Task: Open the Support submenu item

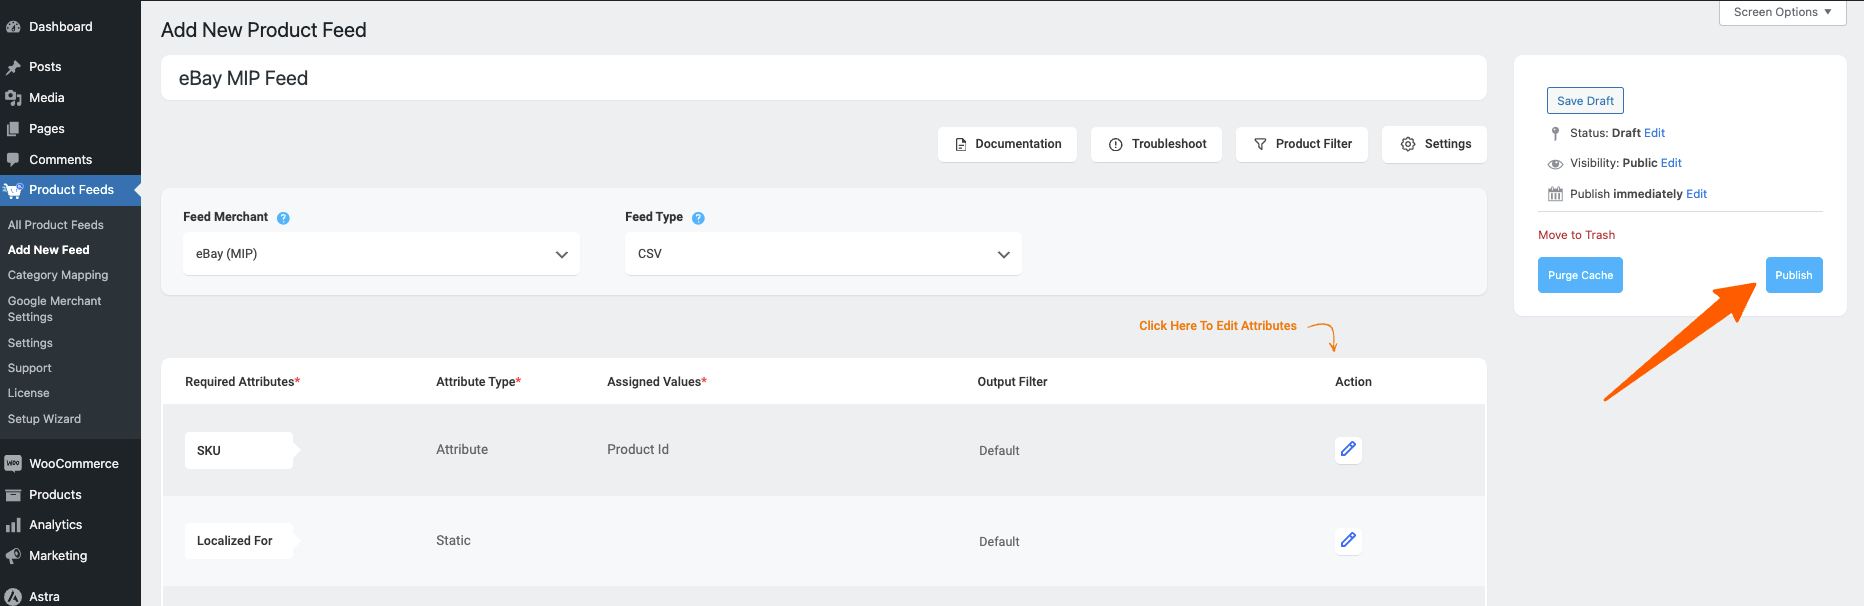Action: 30,368
